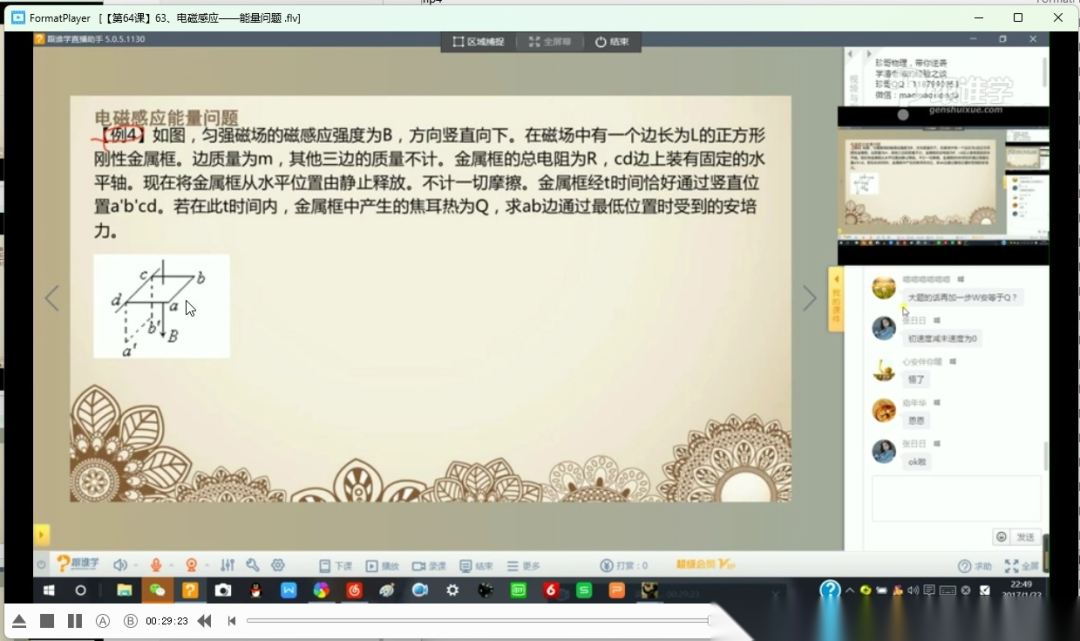1080x641 pixels.
Task: Click the 区域捕捉 region capture button
Action: coord(479,42)
